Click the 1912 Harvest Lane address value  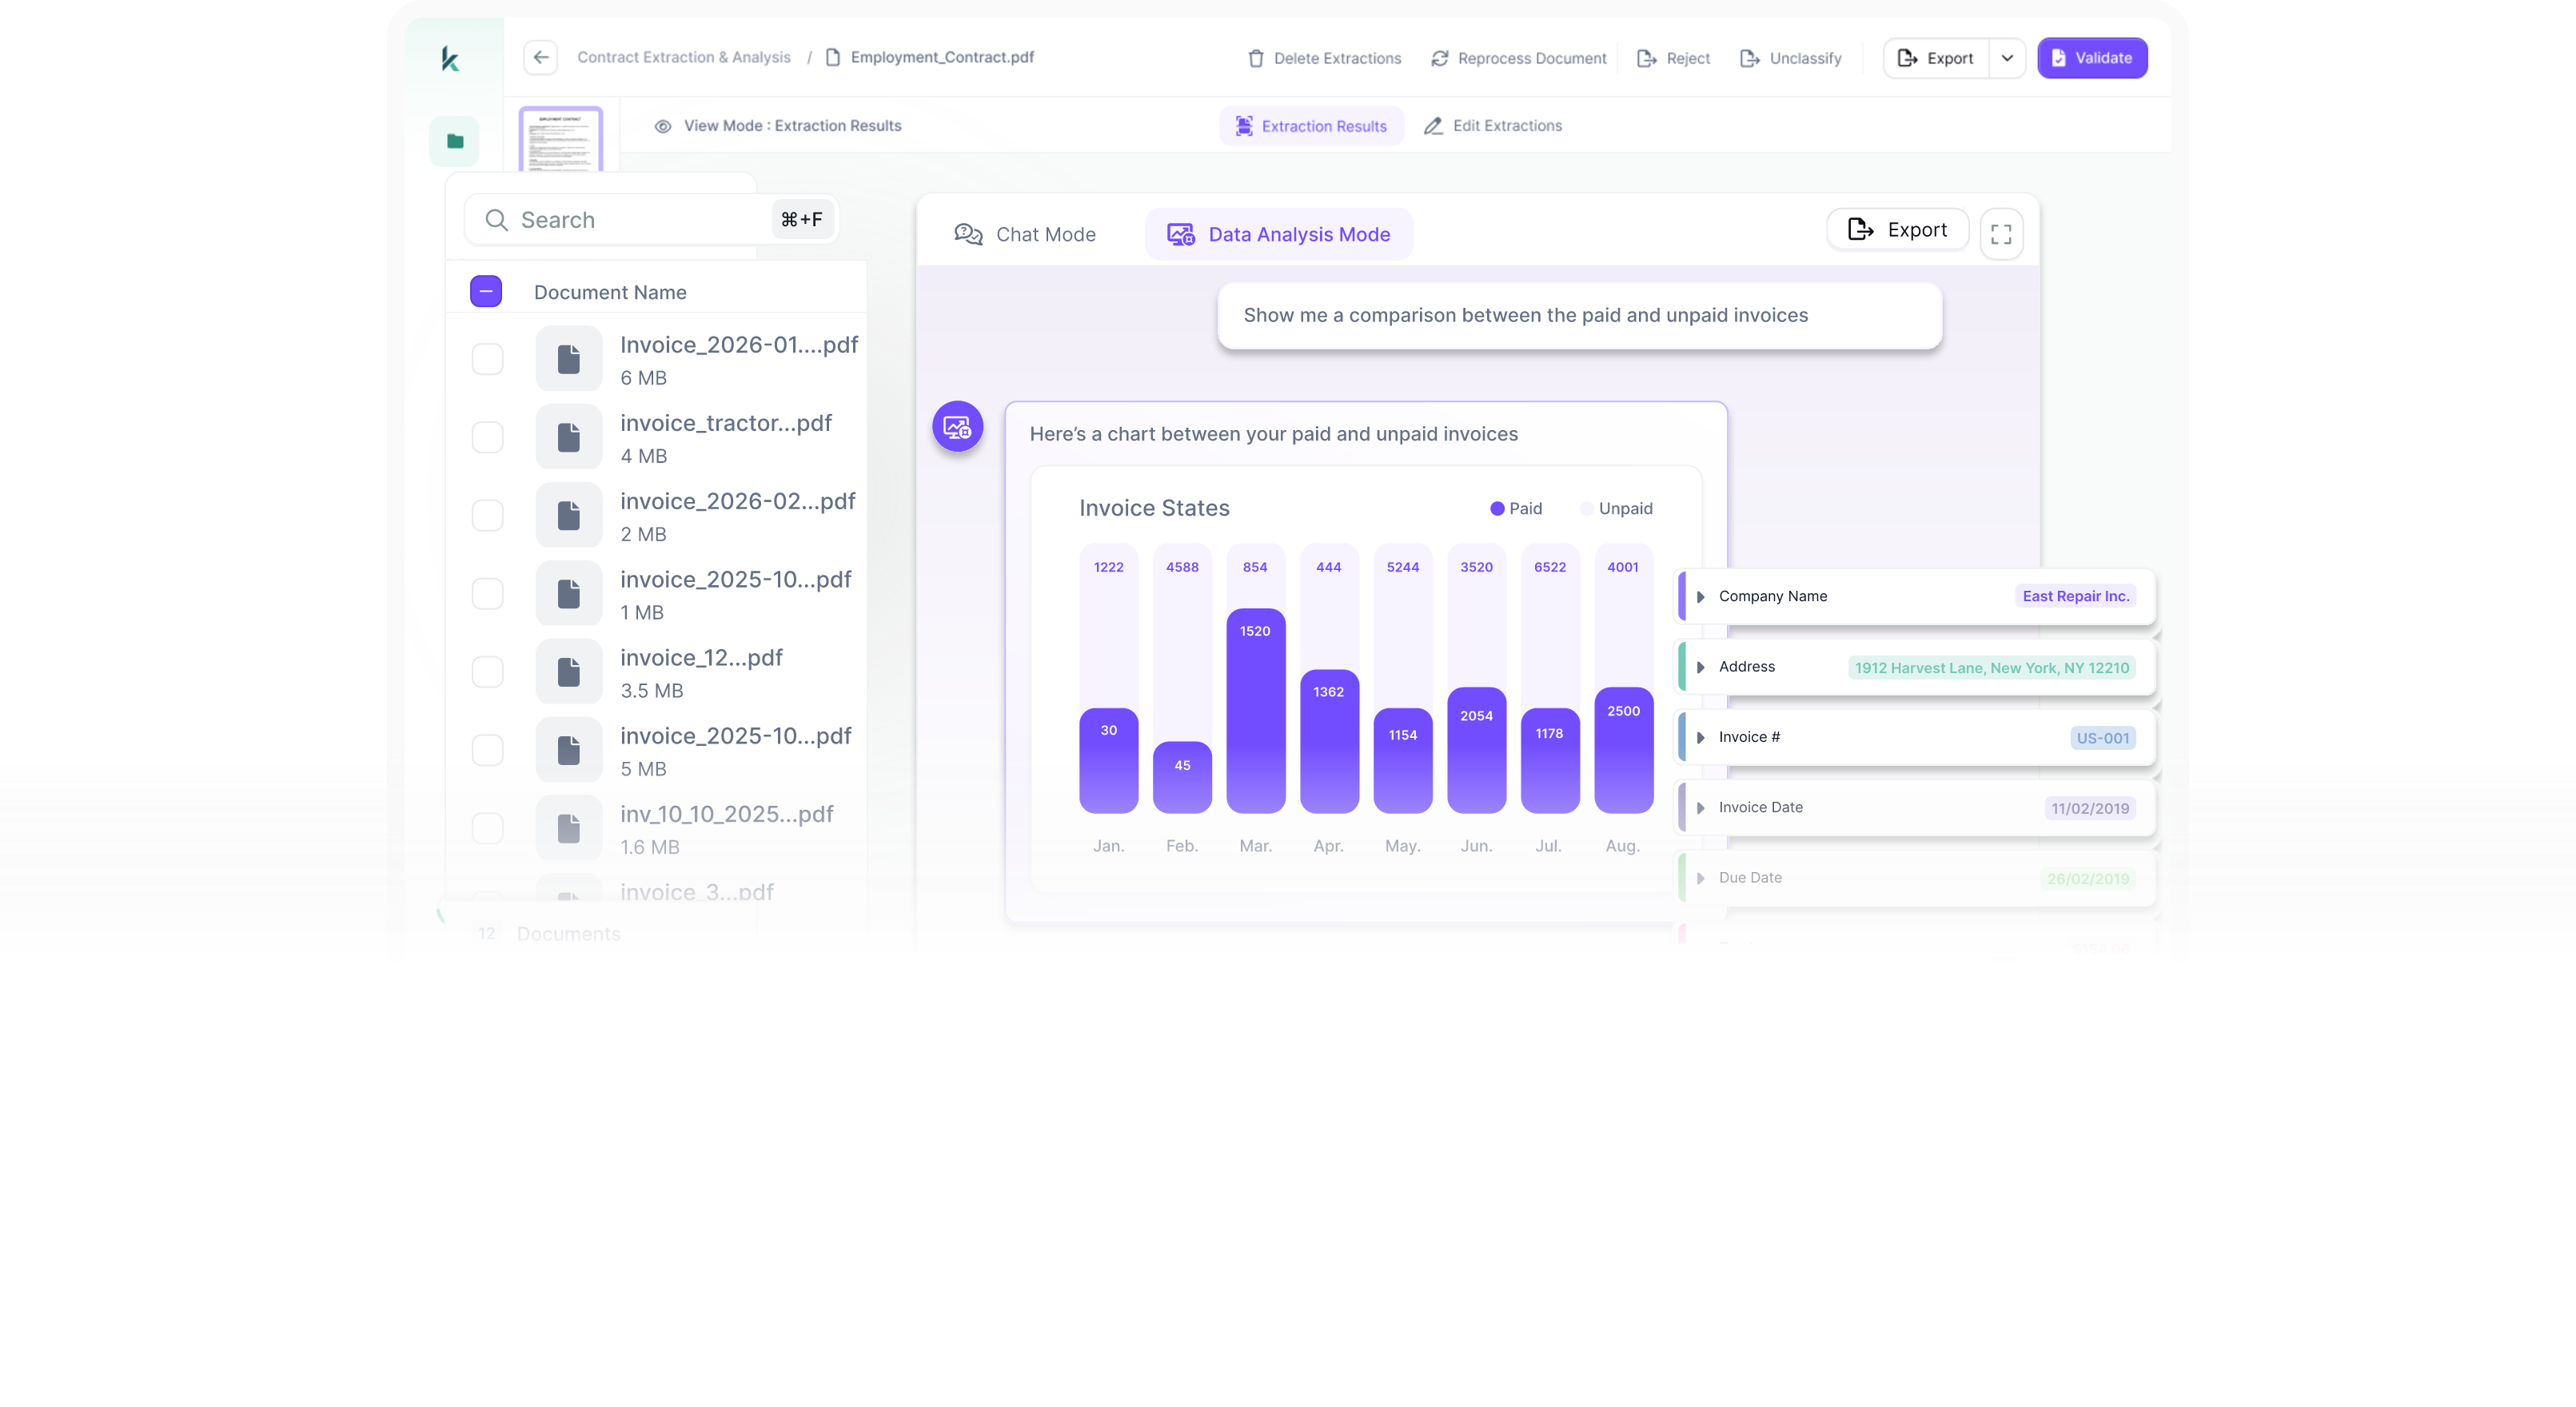coord(1991,668)
